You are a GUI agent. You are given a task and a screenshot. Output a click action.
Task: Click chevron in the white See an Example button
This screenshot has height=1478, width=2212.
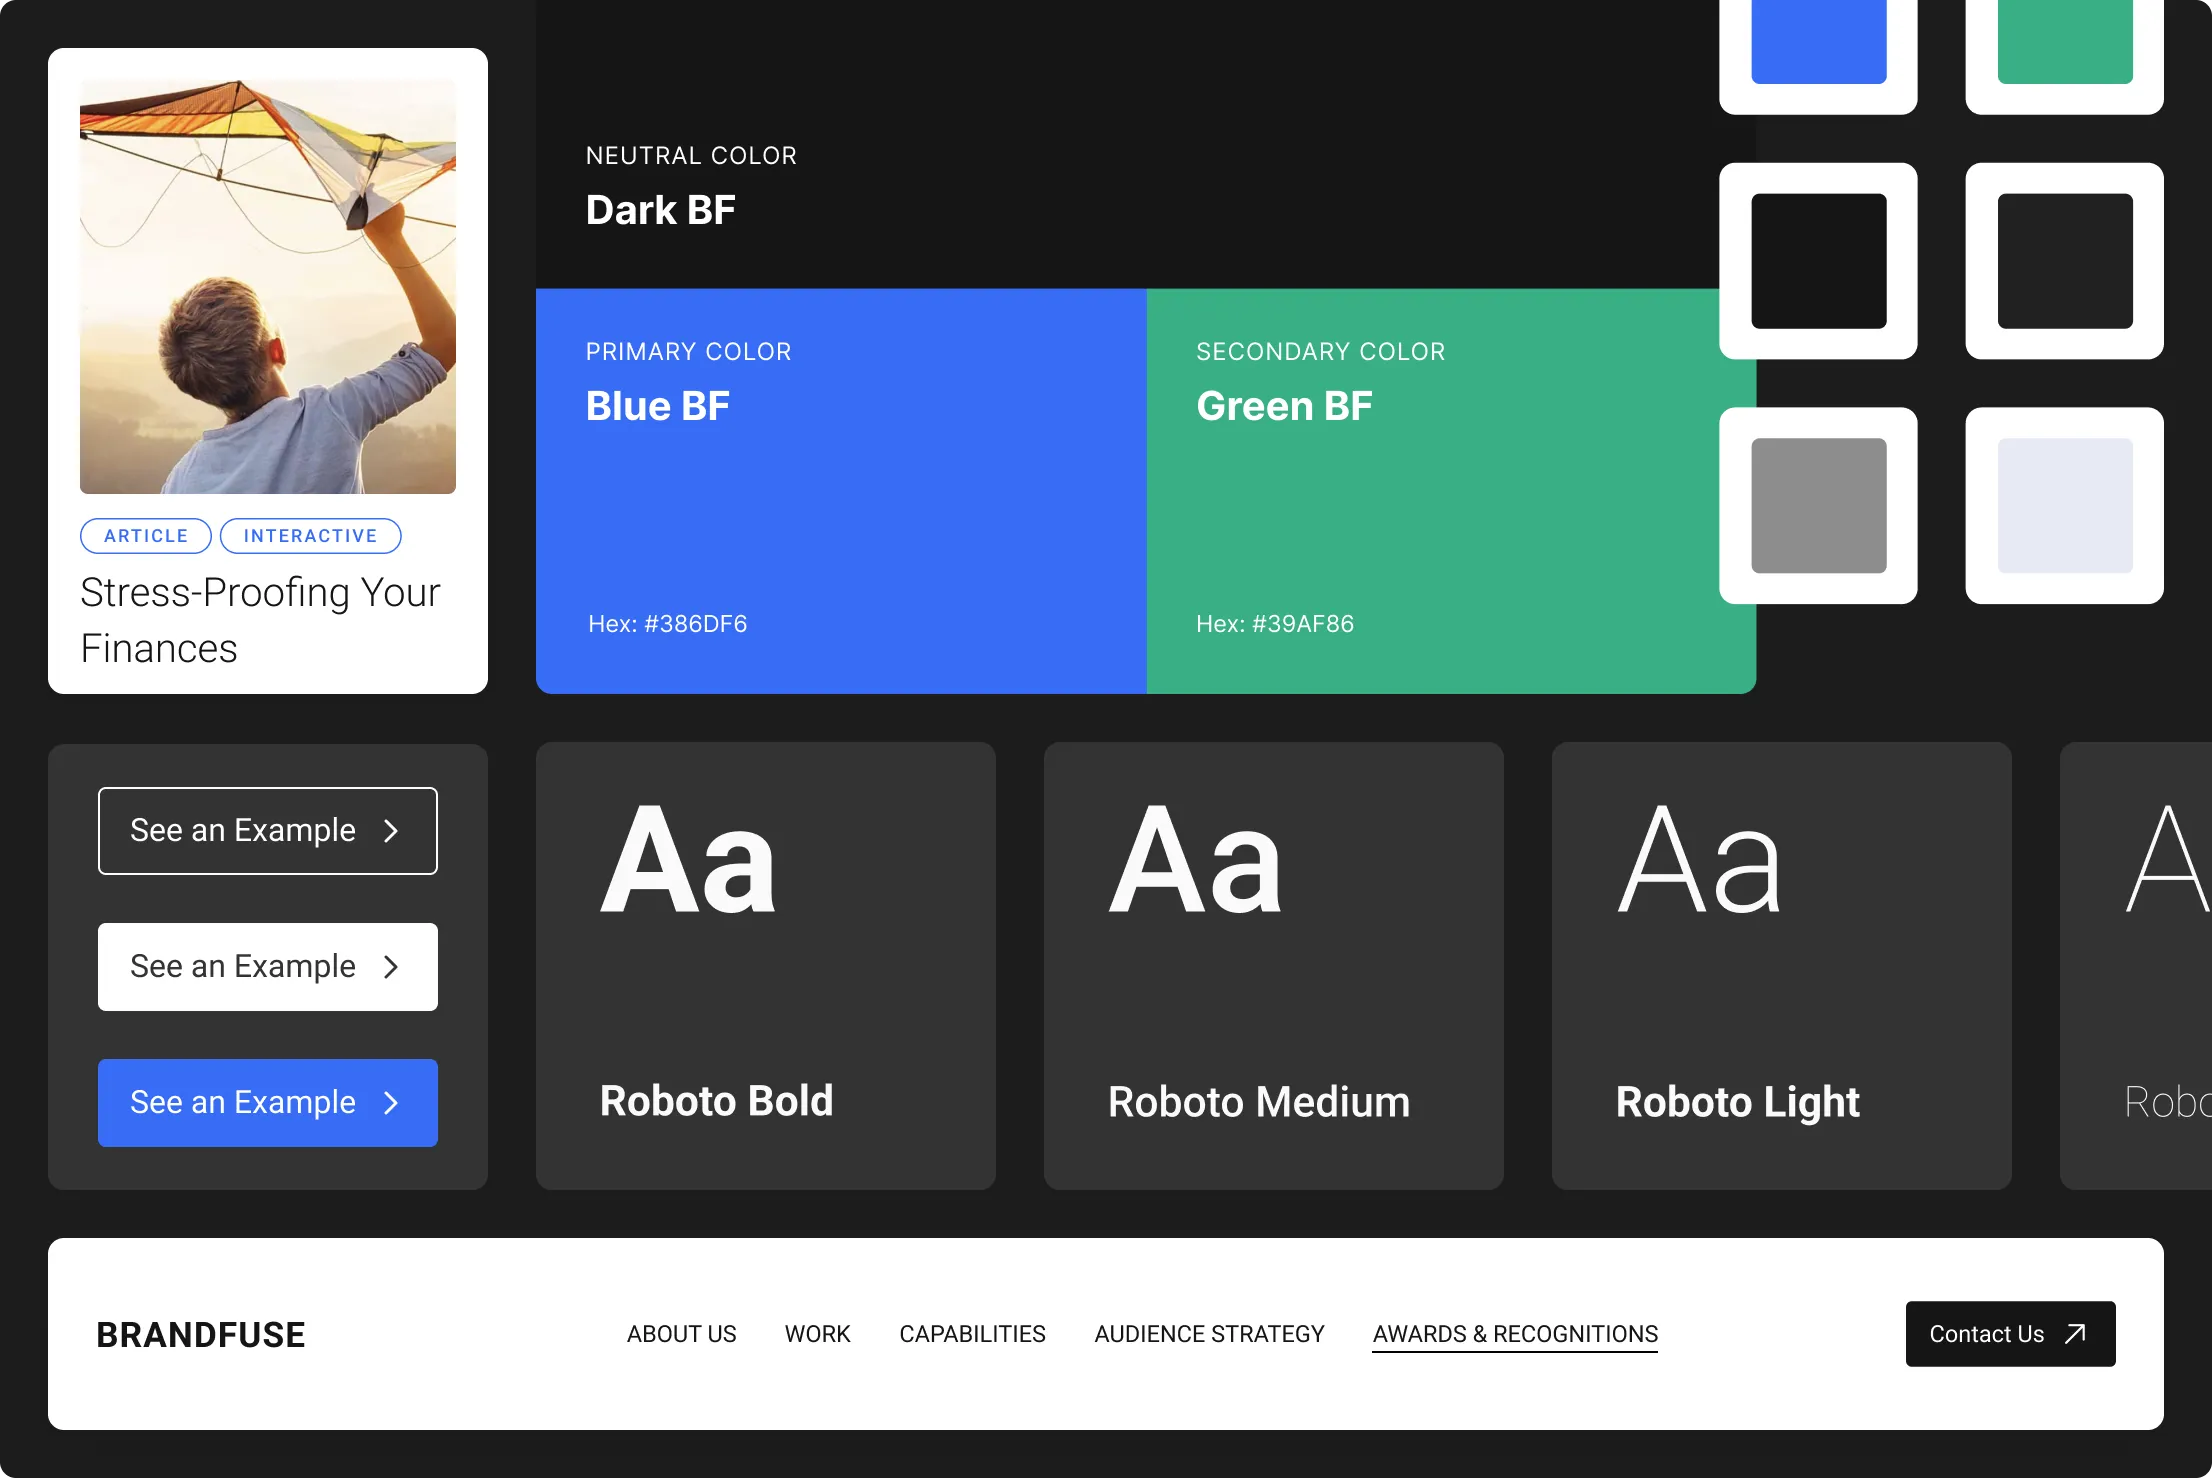pos(391,967)
